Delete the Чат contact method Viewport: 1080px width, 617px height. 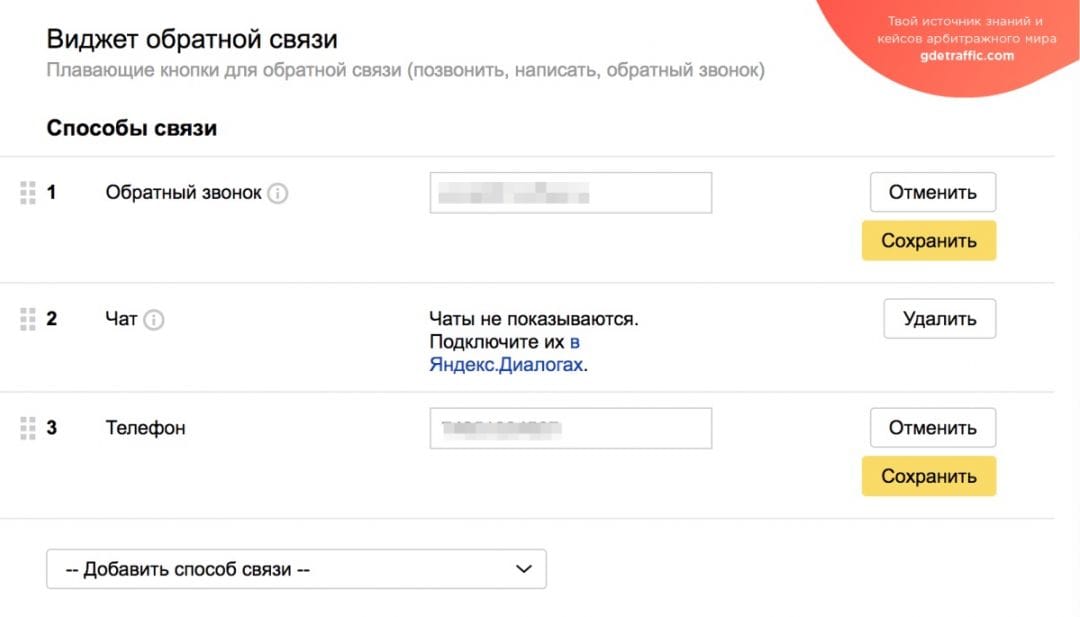tap(939, 318)
